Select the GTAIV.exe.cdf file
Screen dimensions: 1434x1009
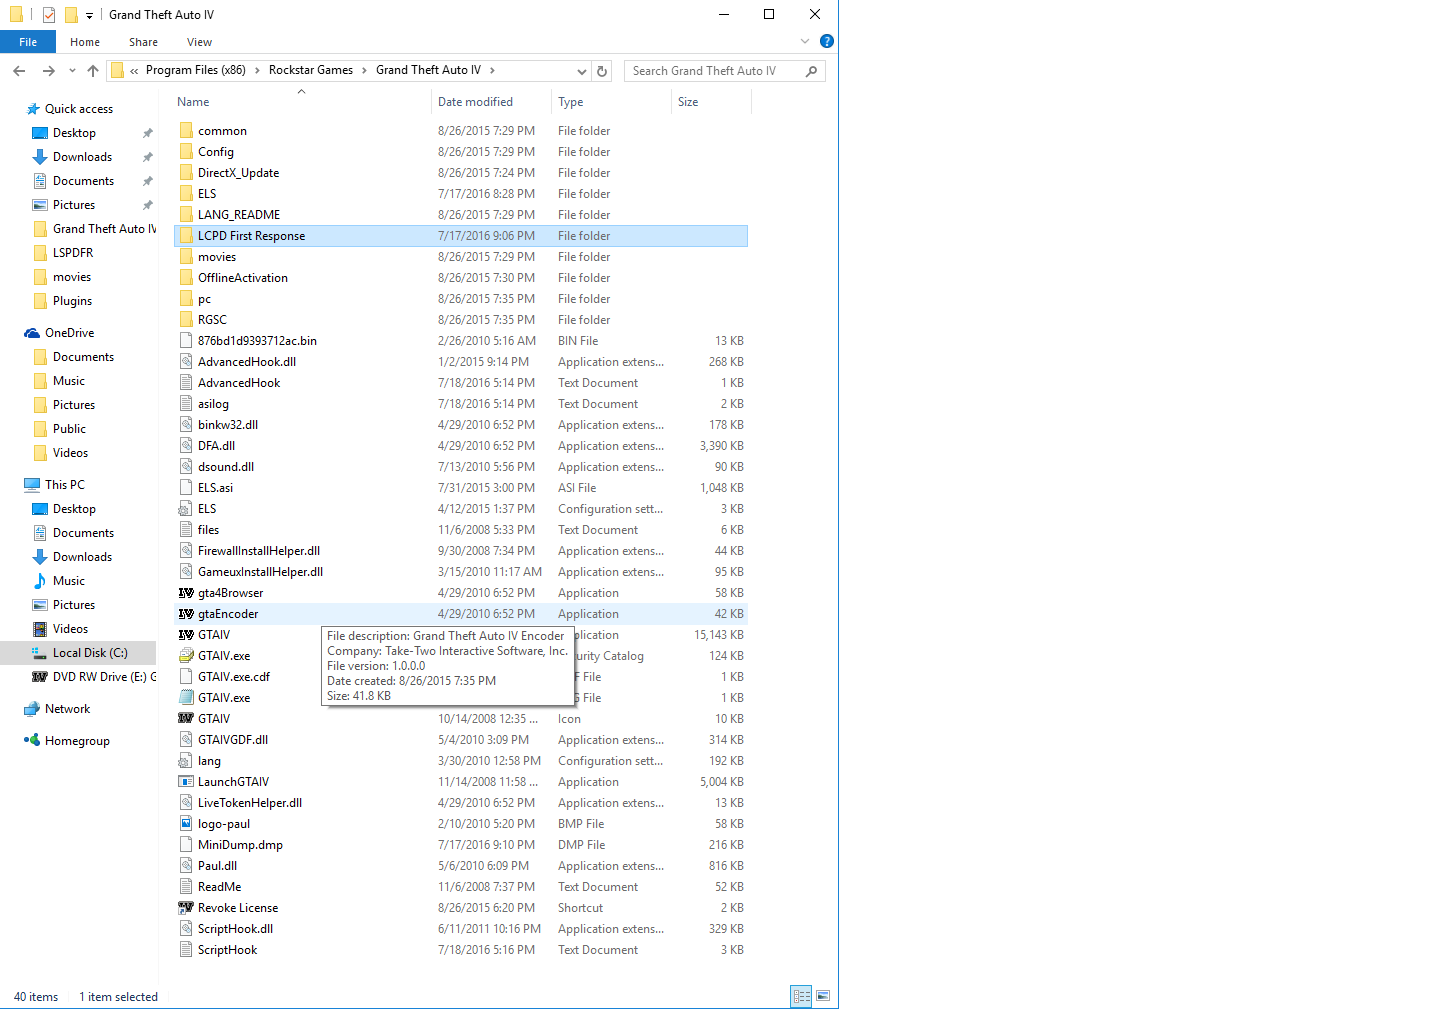coord(461,677)
